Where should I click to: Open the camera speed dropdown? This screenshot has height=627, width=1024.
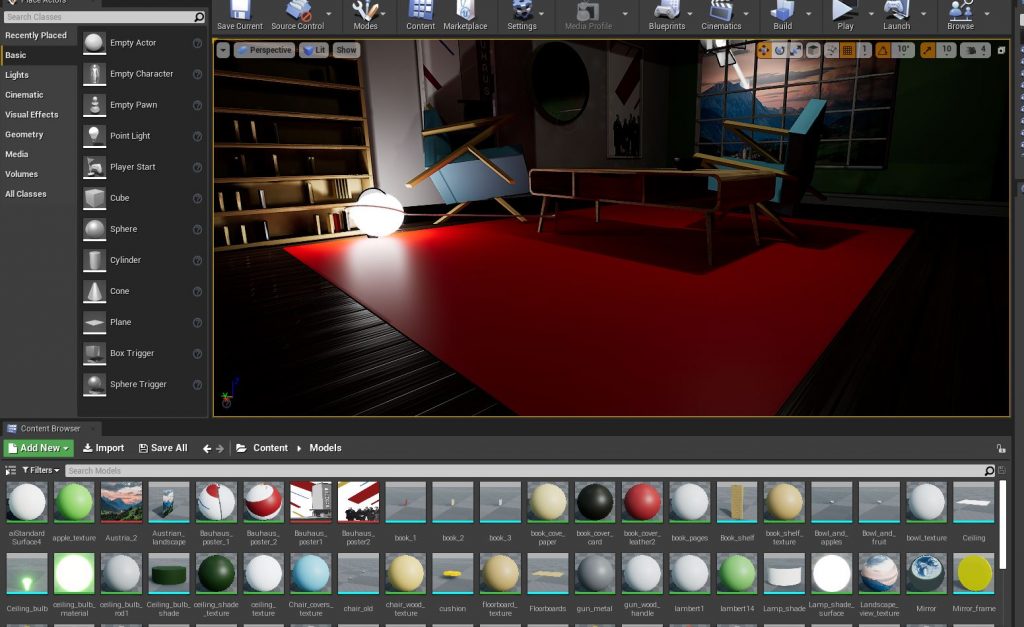976,50
